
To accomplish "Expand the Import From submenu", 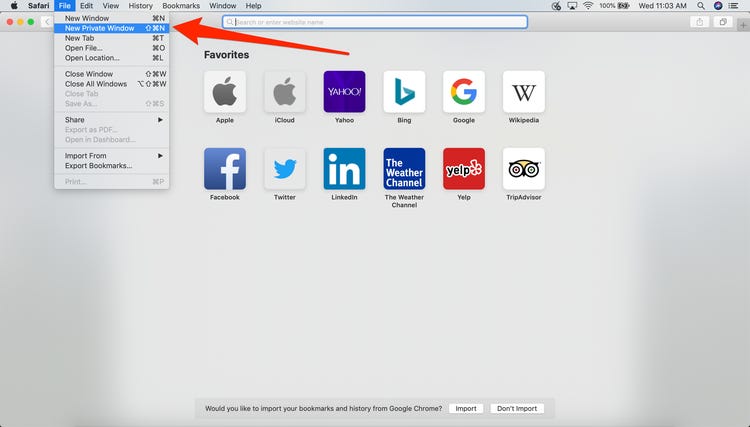I will pyautogui.click(x=111, y=155).
